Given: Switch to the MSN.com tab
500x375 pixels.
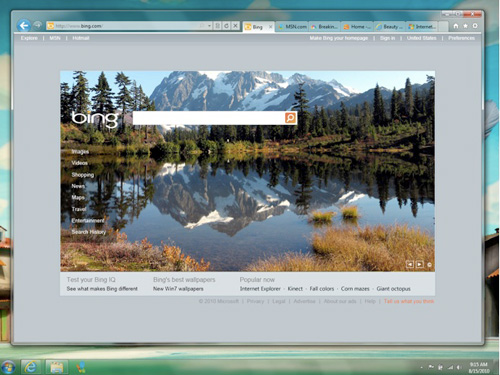Looking at the screenshot, I should 292,27.
